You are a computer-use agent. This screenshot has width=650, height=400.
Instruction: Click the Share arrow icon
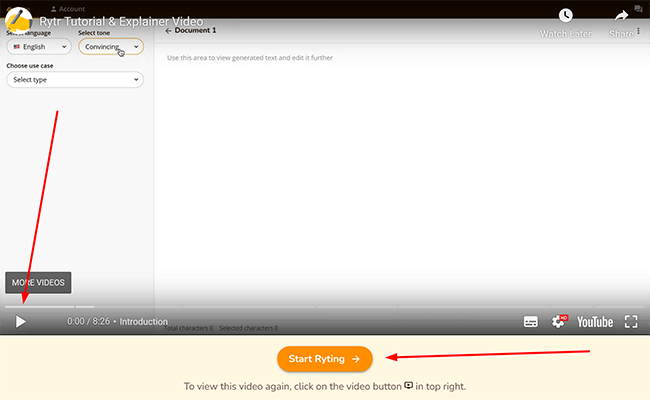click(x=621, y=17)
